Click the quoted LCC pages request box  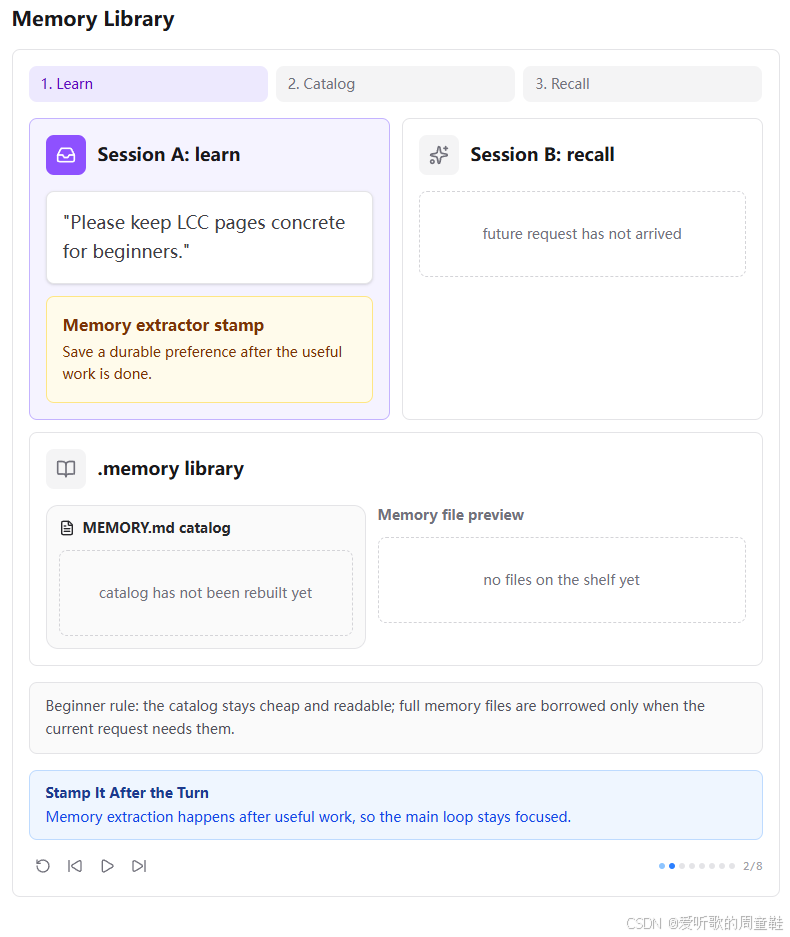tap(209, 237)
